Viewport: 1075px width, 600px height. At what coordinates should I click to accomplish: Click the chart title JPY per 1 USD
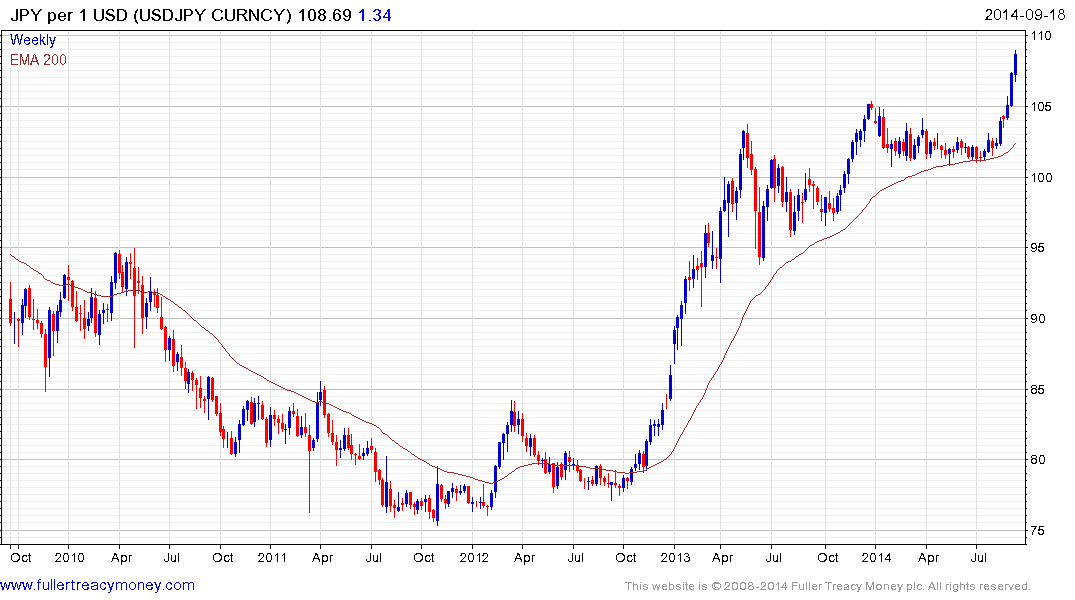69,15
